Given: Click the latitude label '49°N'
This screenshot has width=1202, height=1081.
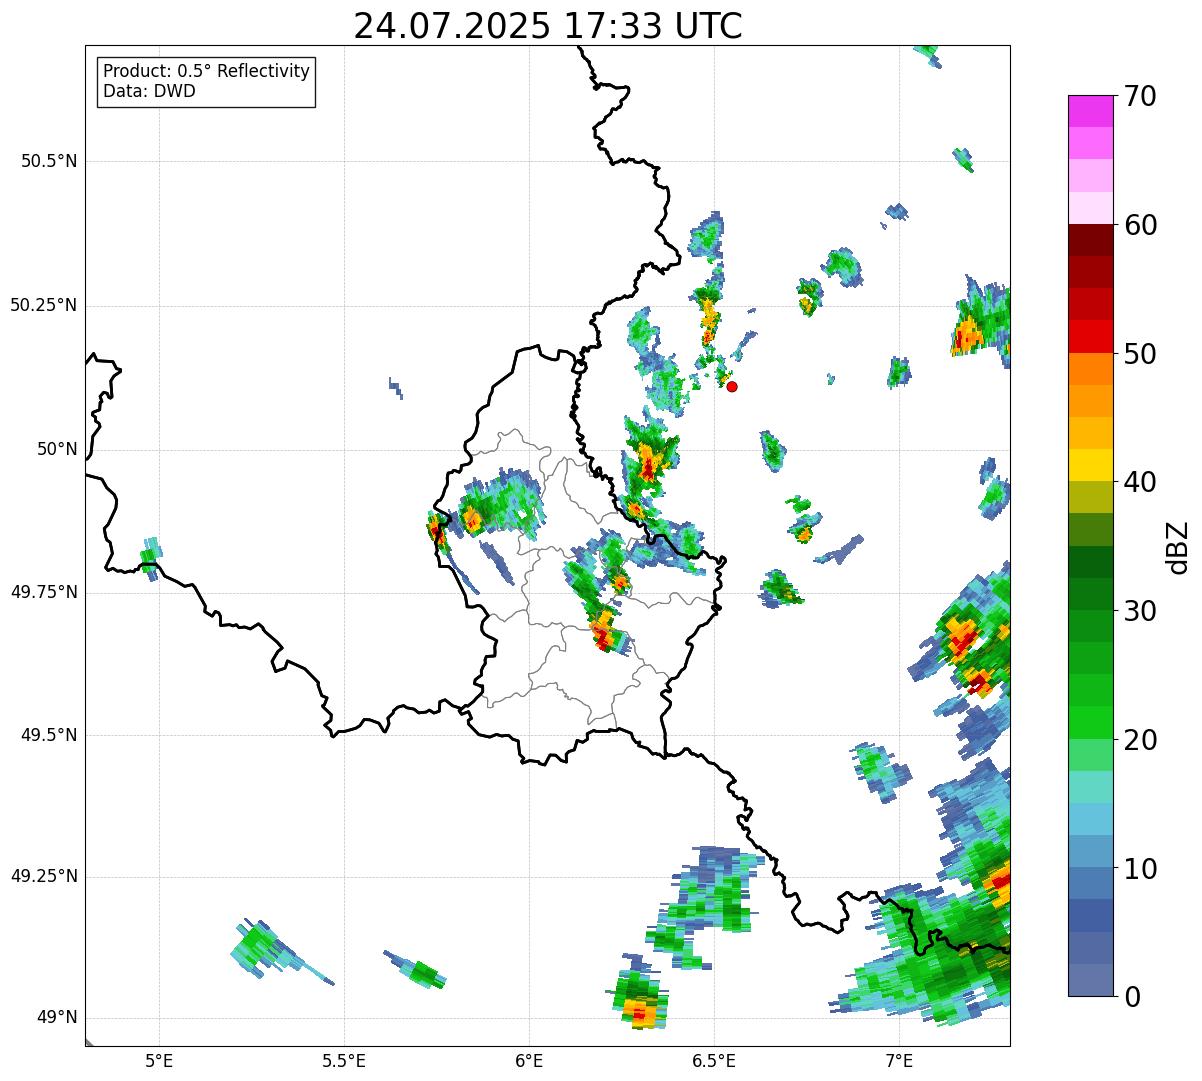Looking at the screenshot, I should click(57, 1018).
